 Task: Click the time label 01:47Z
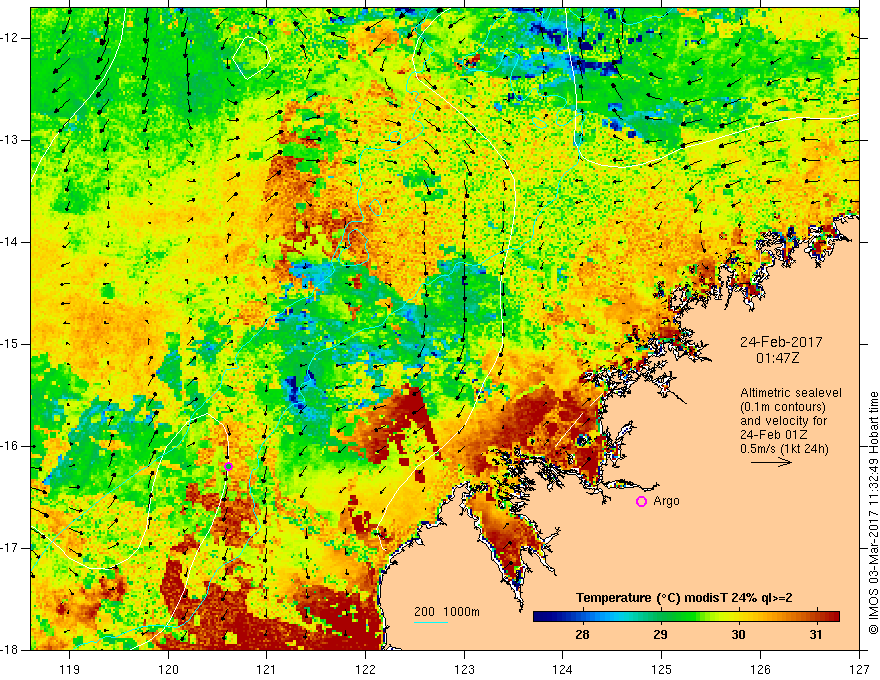[x=777, y=358]
